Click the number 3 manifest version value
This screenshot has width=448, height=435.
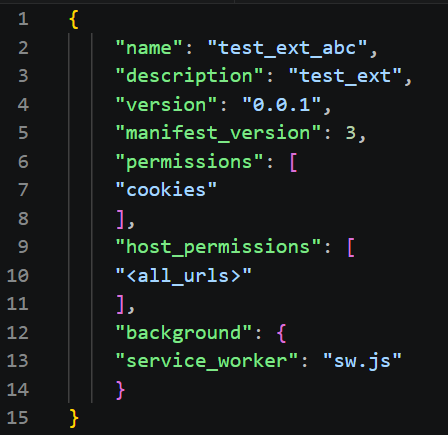pos(351,133)
